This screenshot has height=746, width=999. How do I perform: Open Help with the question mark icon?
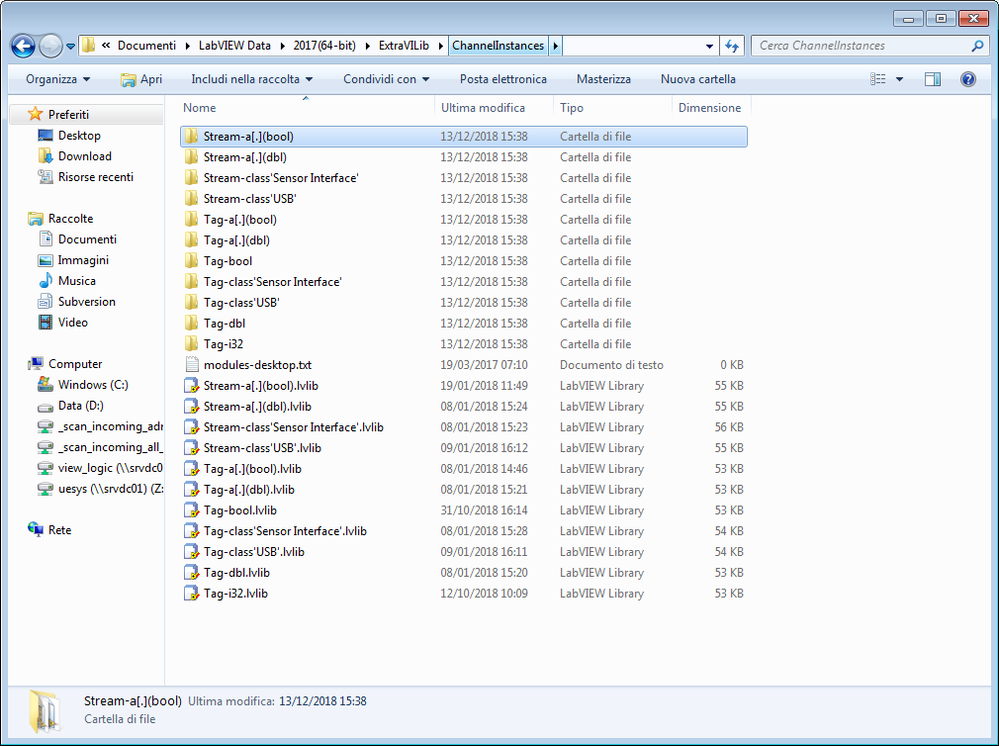(x=968, y=79)
